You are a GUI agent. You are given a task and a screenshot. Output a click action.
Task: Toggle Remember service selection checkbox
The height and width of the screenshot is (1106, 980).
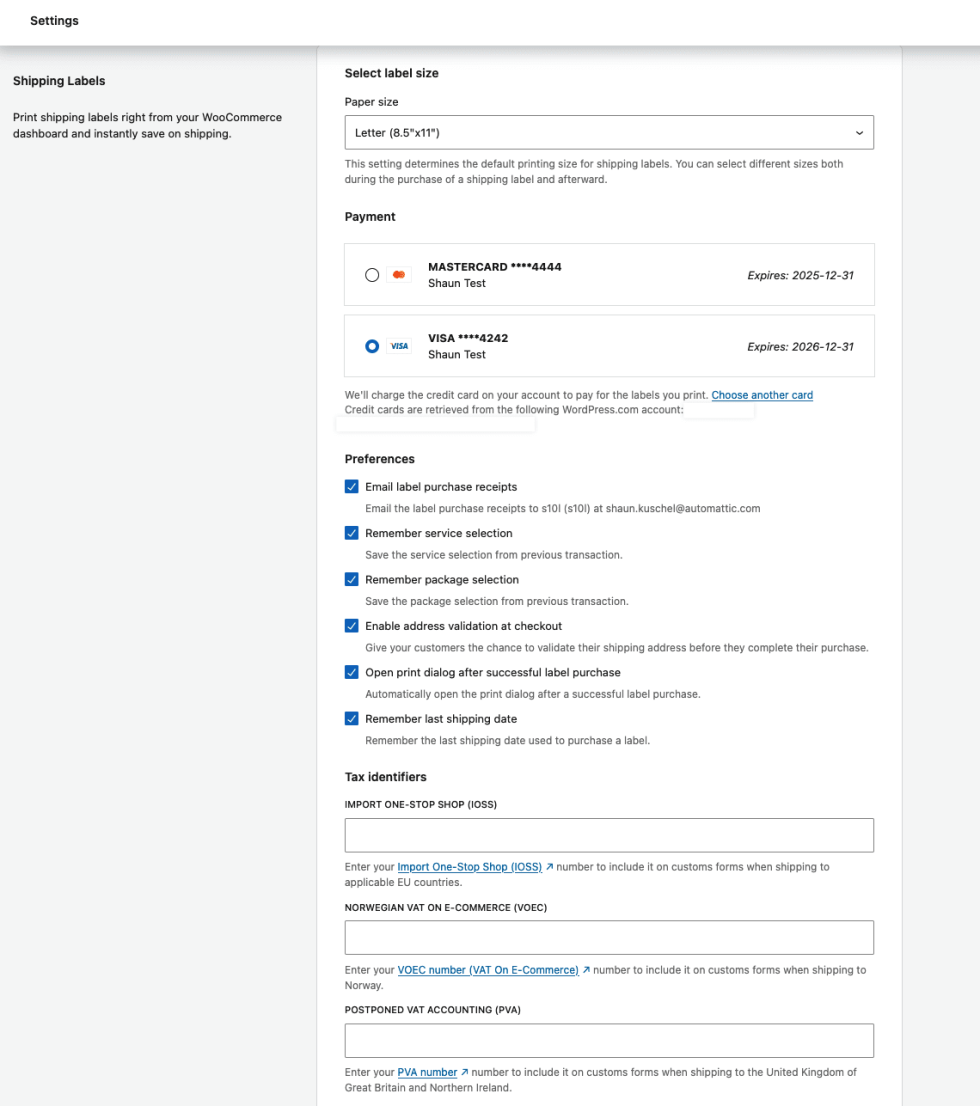352,533
